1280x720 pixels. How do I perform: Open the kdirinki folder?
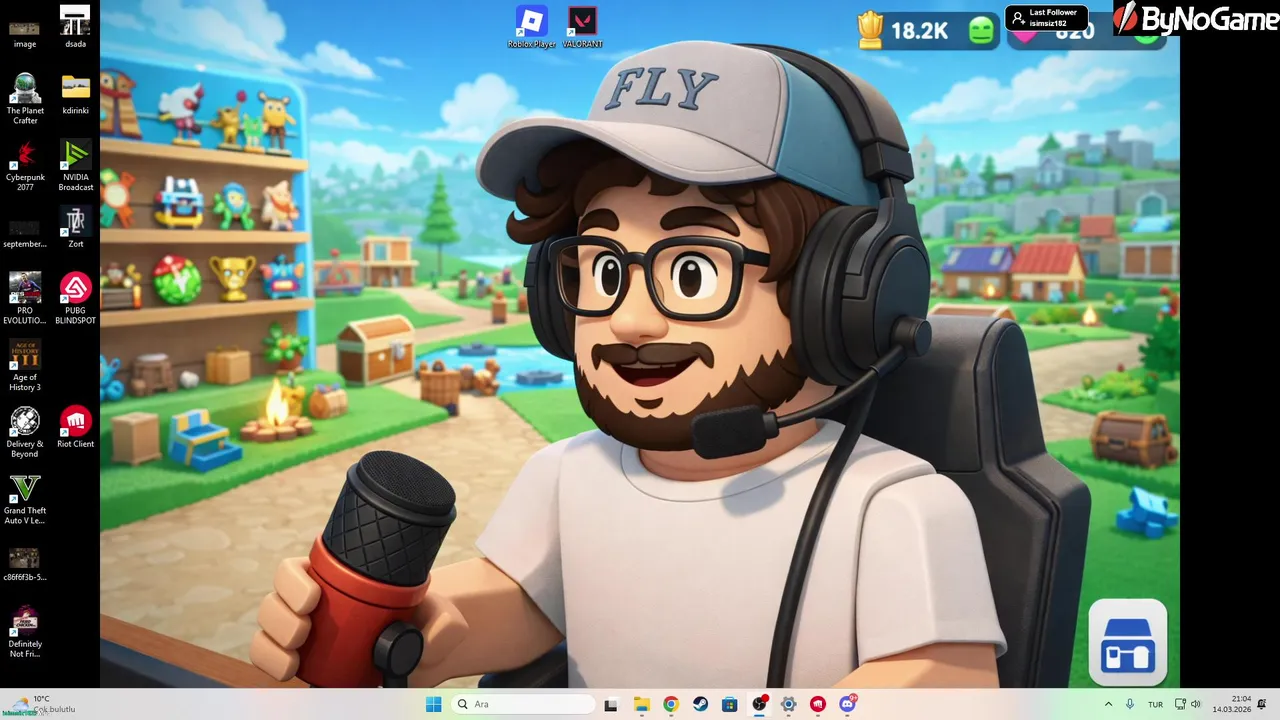click(75, 94)
